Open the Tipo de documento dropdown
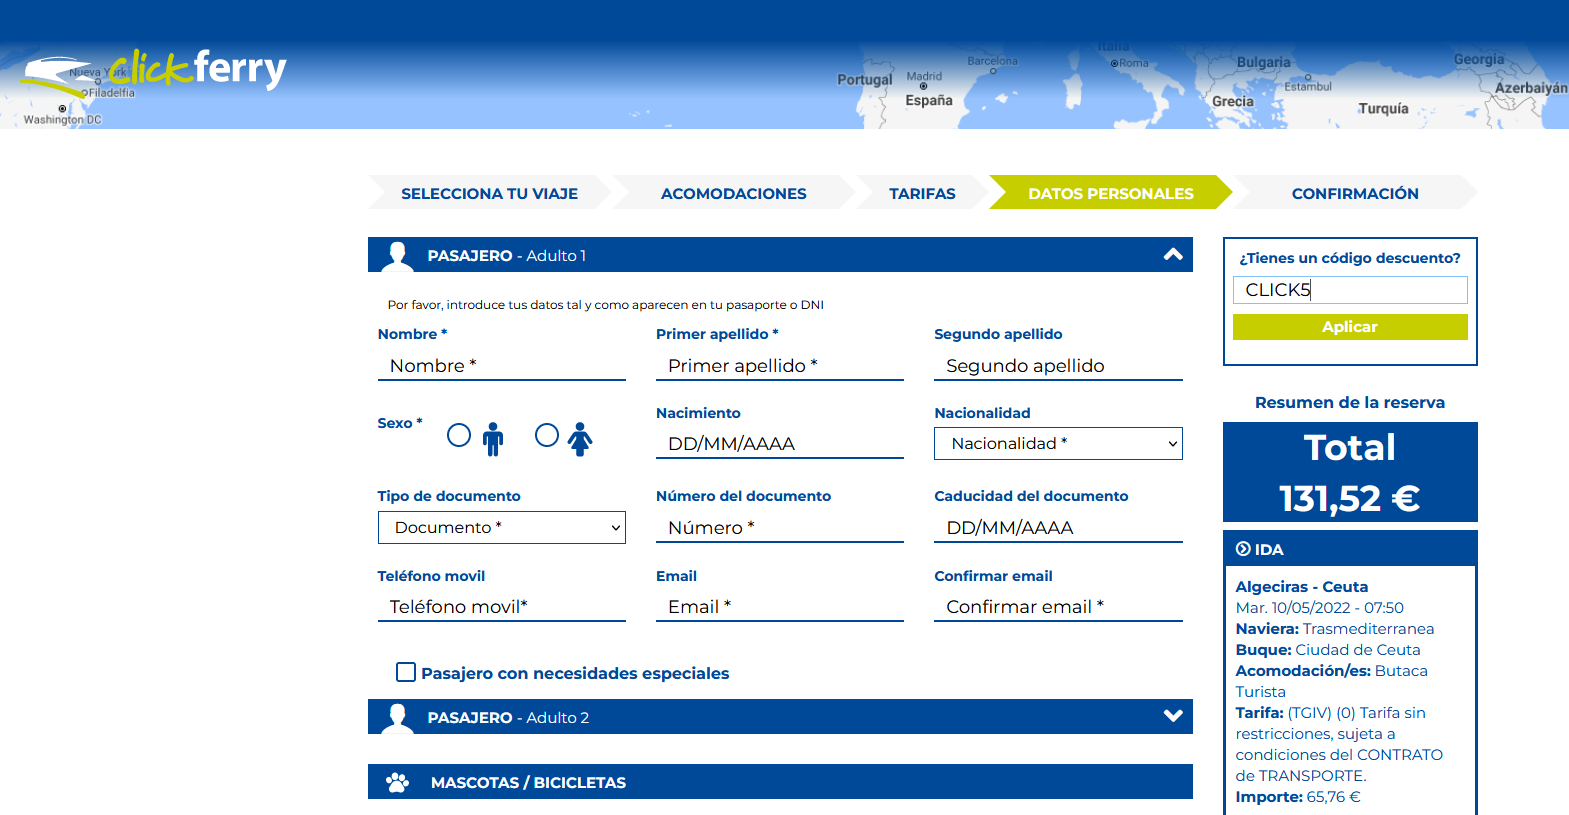Screen dimensions: 1569x815 coord(502,527)
